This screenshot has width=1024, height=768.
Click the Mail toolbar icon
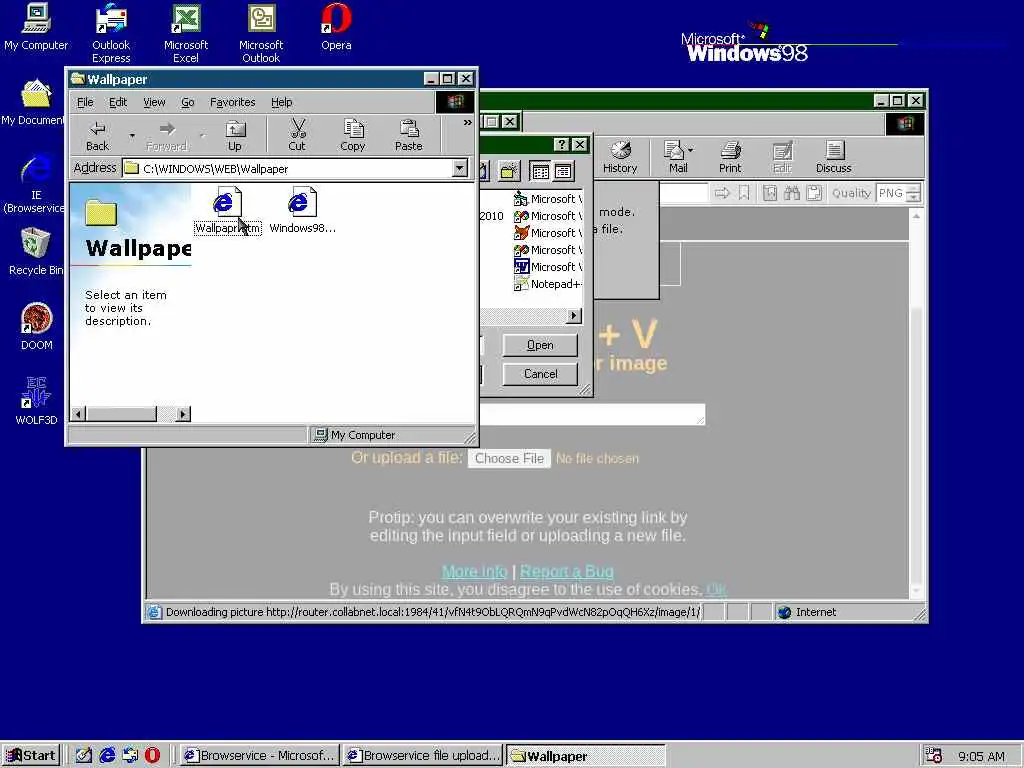(678, 157)
